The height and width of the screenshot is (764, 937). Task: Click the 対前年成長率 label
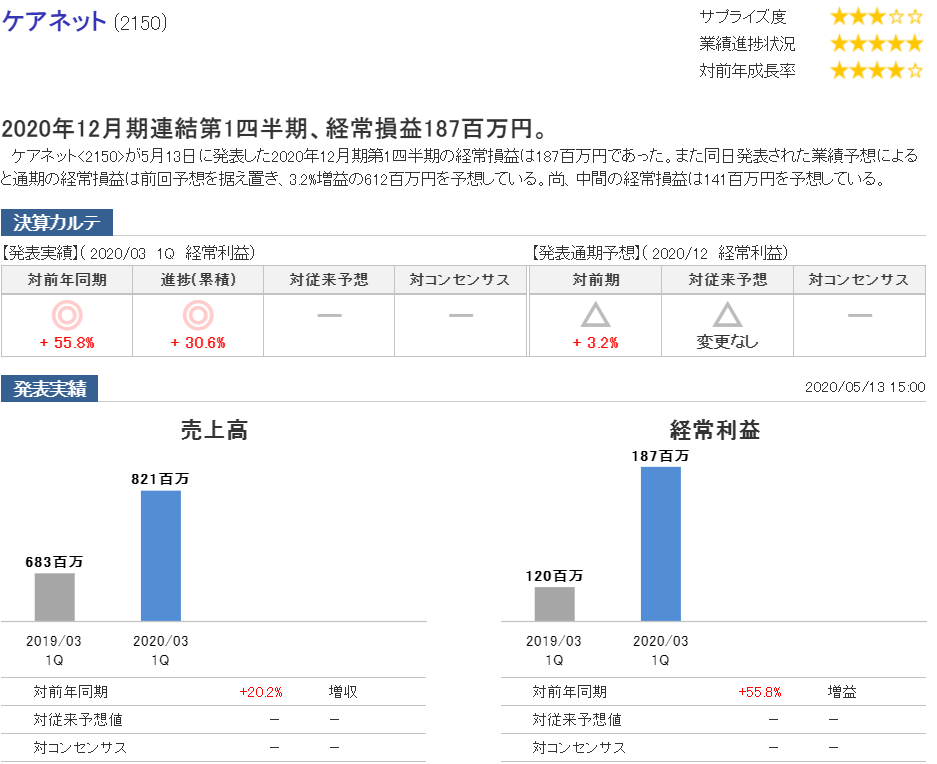747,71
